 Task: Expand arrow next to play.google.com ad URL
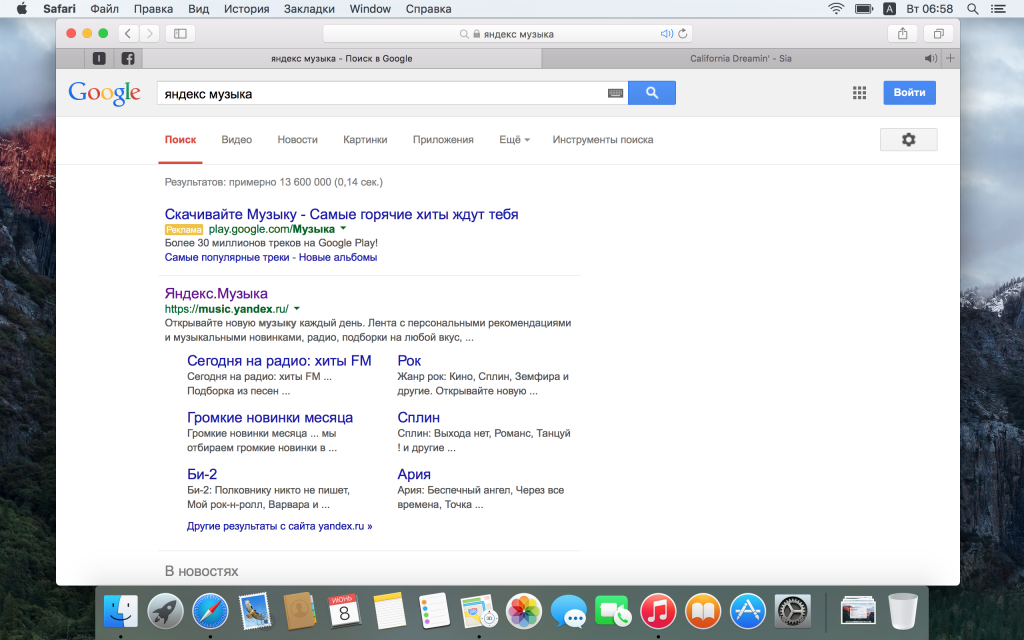point(344,229)
